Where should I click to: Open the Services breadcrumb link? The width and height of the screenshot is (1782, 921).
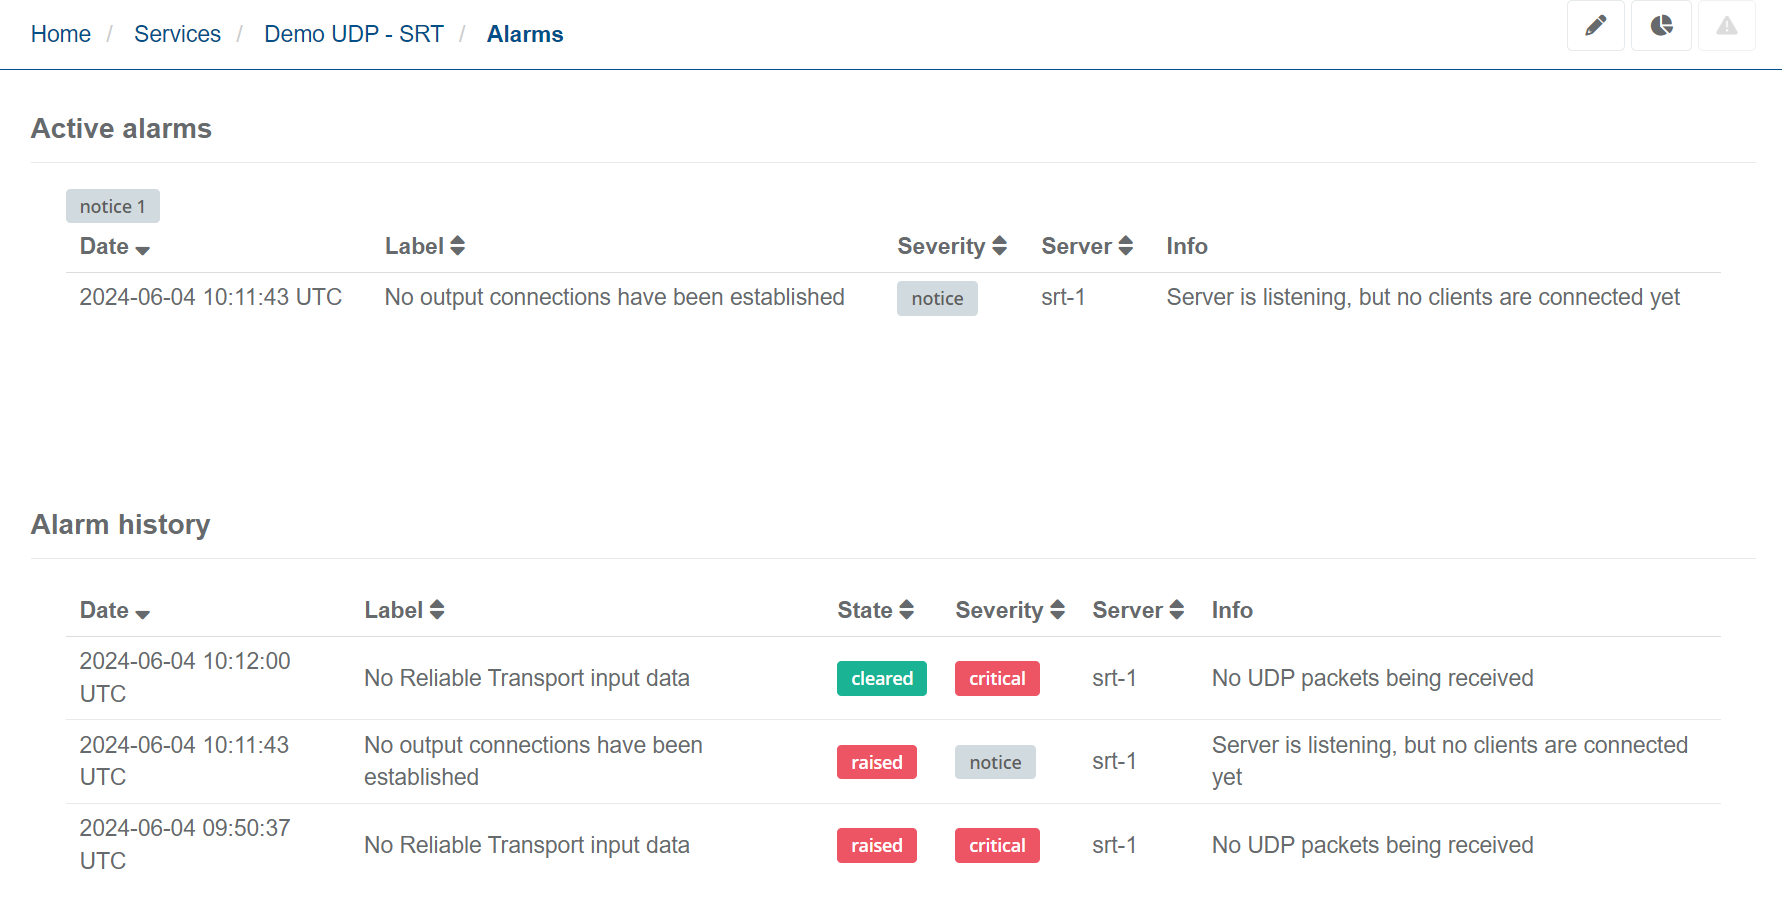tap(177, 34)
